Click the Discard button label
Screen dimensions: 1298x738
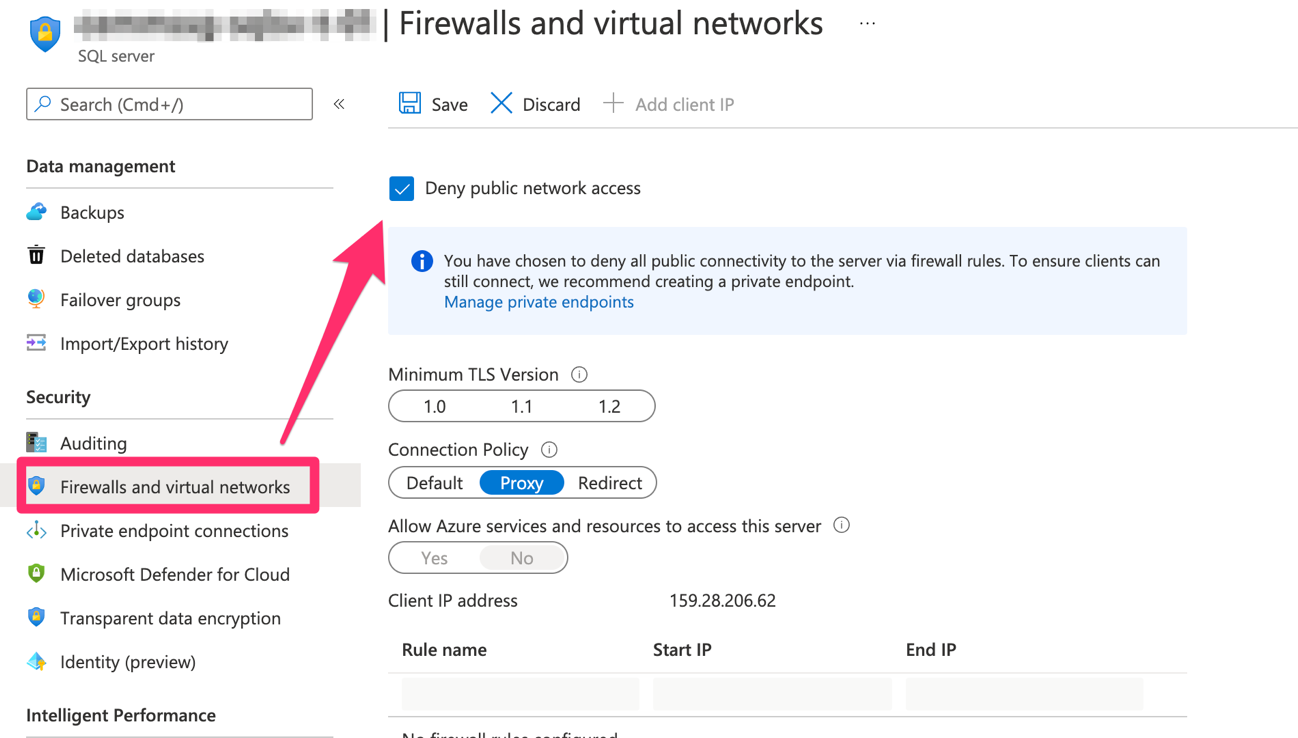click(x=551, y=104)
